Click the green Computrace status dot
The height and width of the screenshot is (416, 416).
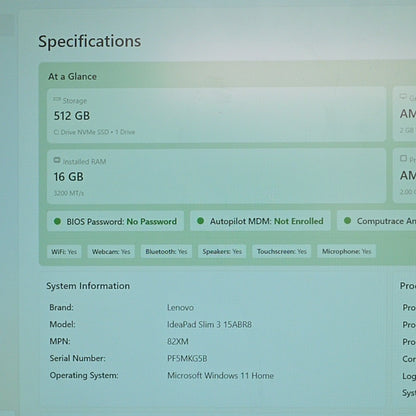(x=347, y=221)
